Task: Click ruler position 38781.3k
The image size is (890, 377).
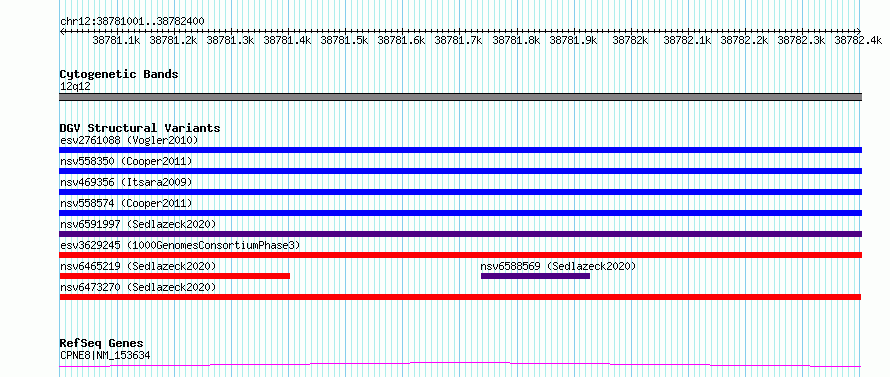Action: 230,40
